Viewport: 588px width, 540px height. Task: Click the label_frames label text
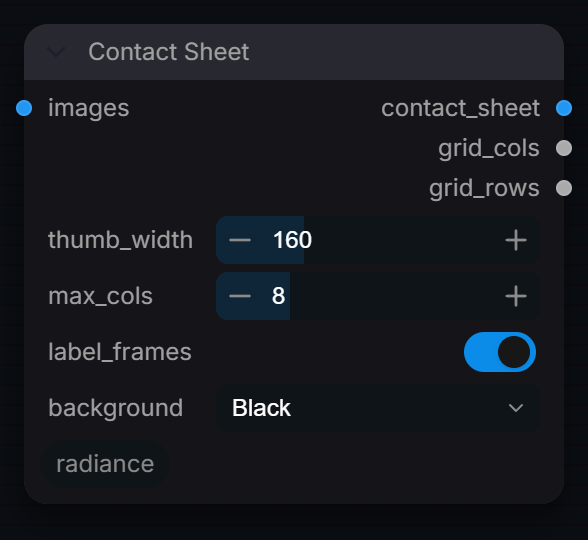(x=120, y=352)
